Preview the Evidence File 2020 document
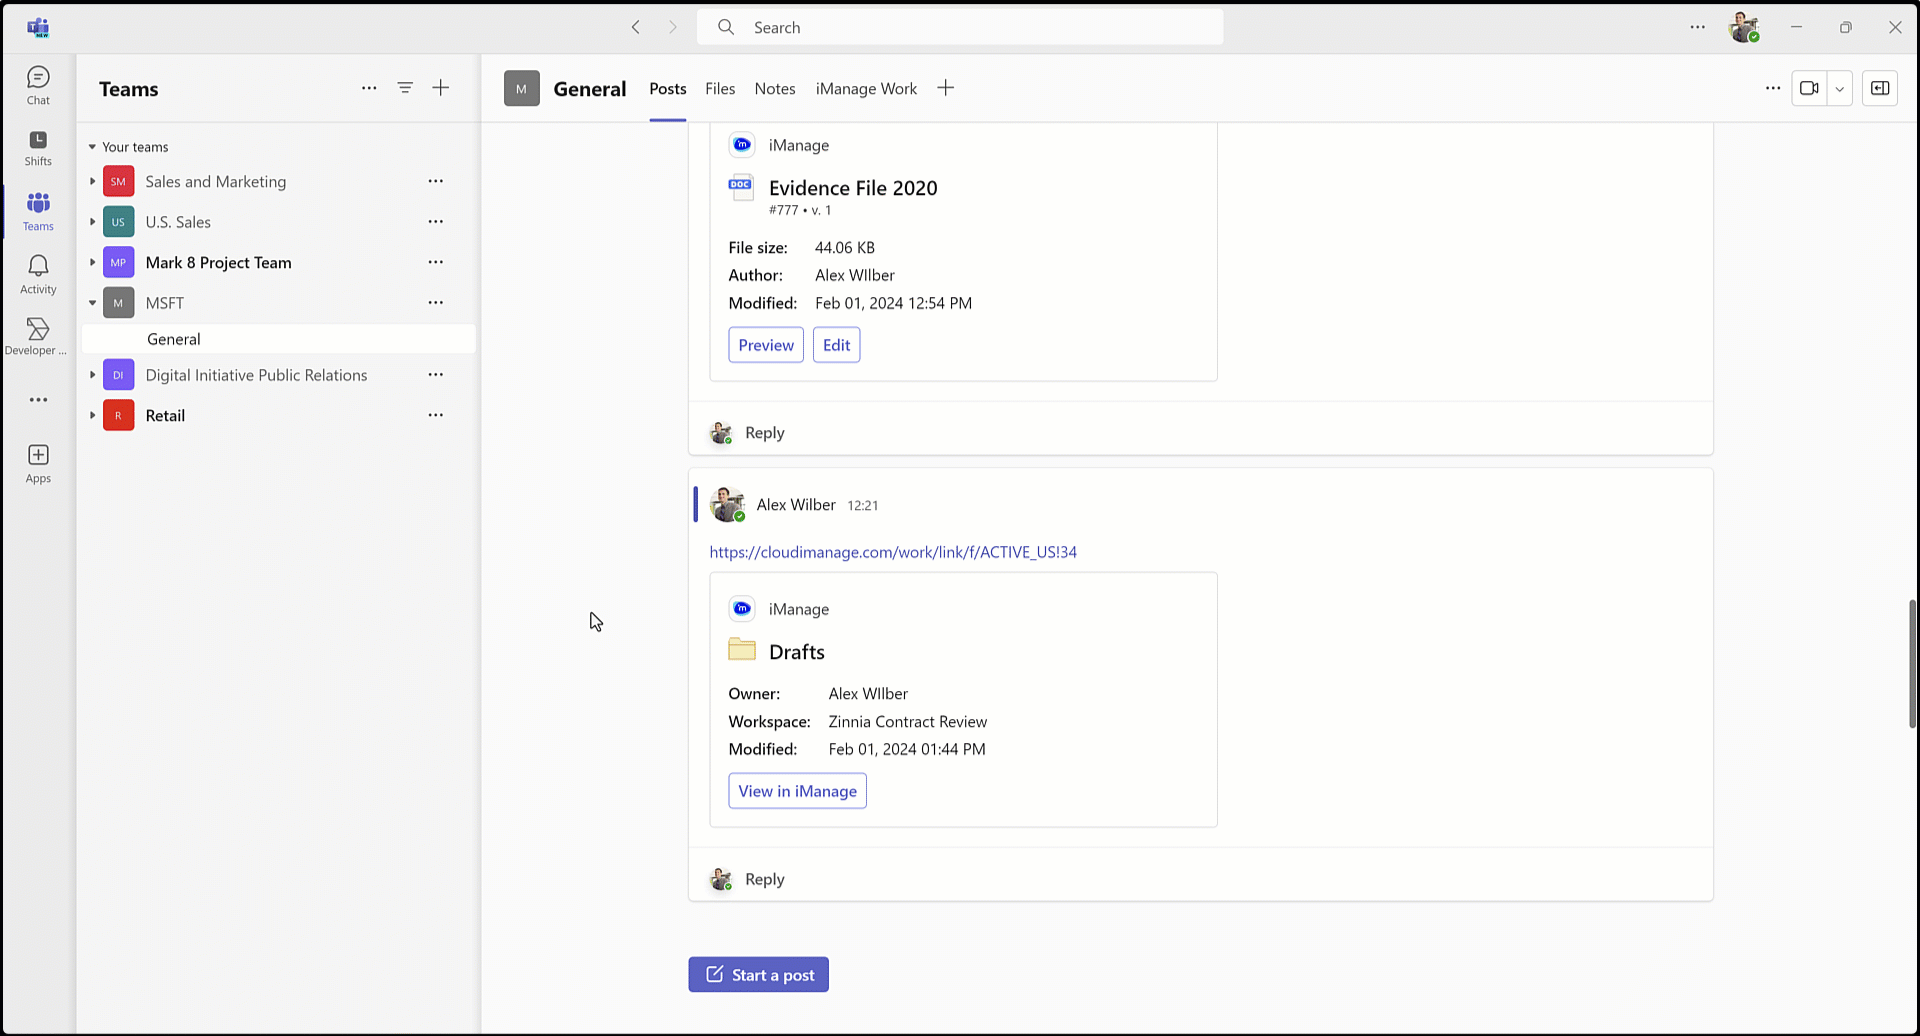The image size is (1920, 1036). point(765,344)
